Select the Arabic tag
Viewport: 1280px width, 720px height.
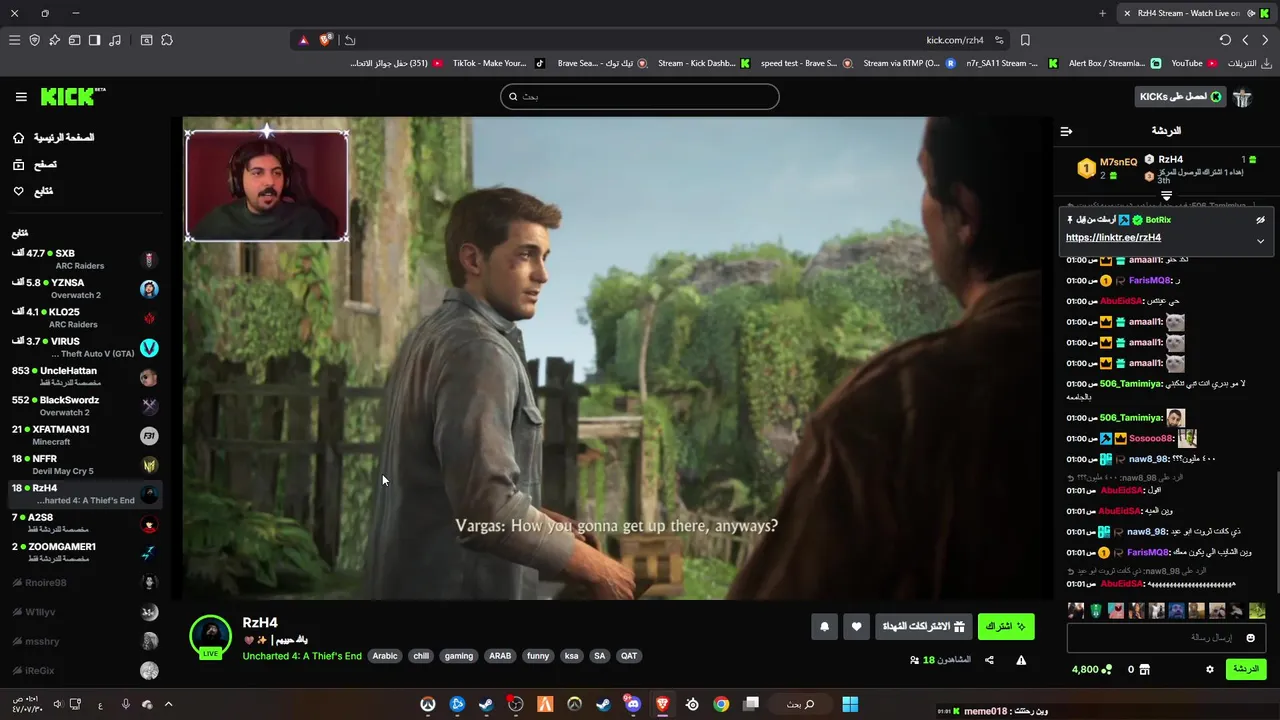385,656
